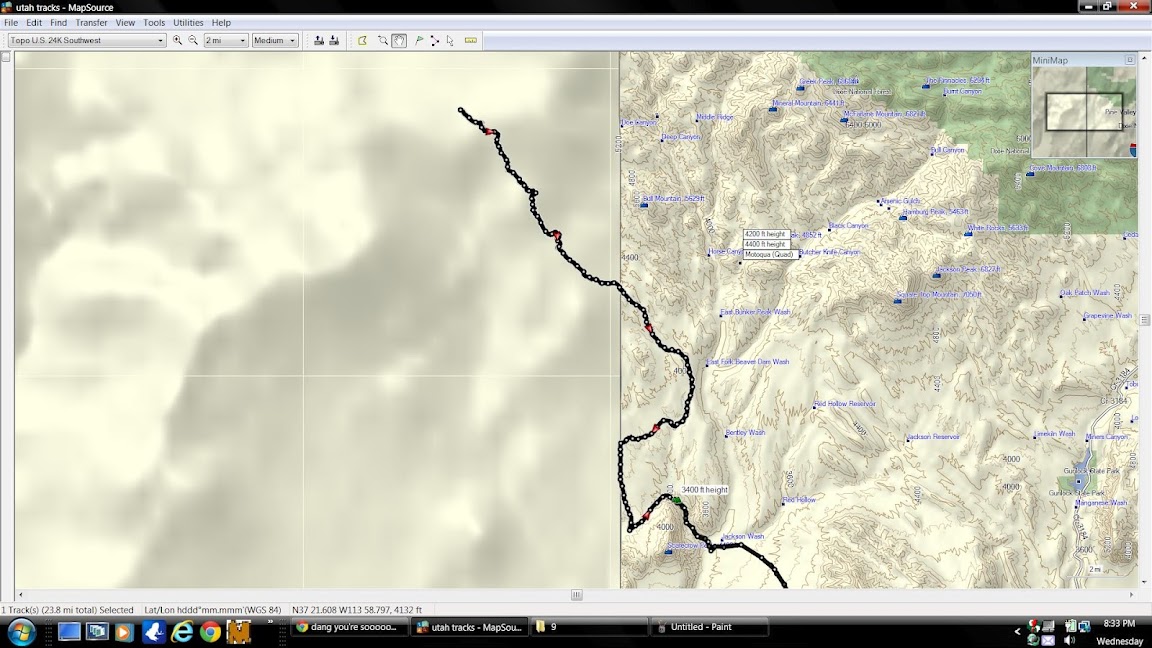Select the route tool

(434, 41)
